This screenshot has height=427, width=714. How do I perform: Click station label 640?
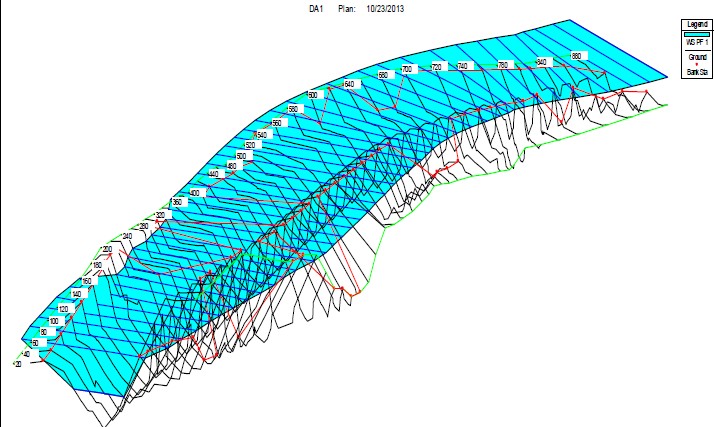pyautogui.click(x=349, y=84)
